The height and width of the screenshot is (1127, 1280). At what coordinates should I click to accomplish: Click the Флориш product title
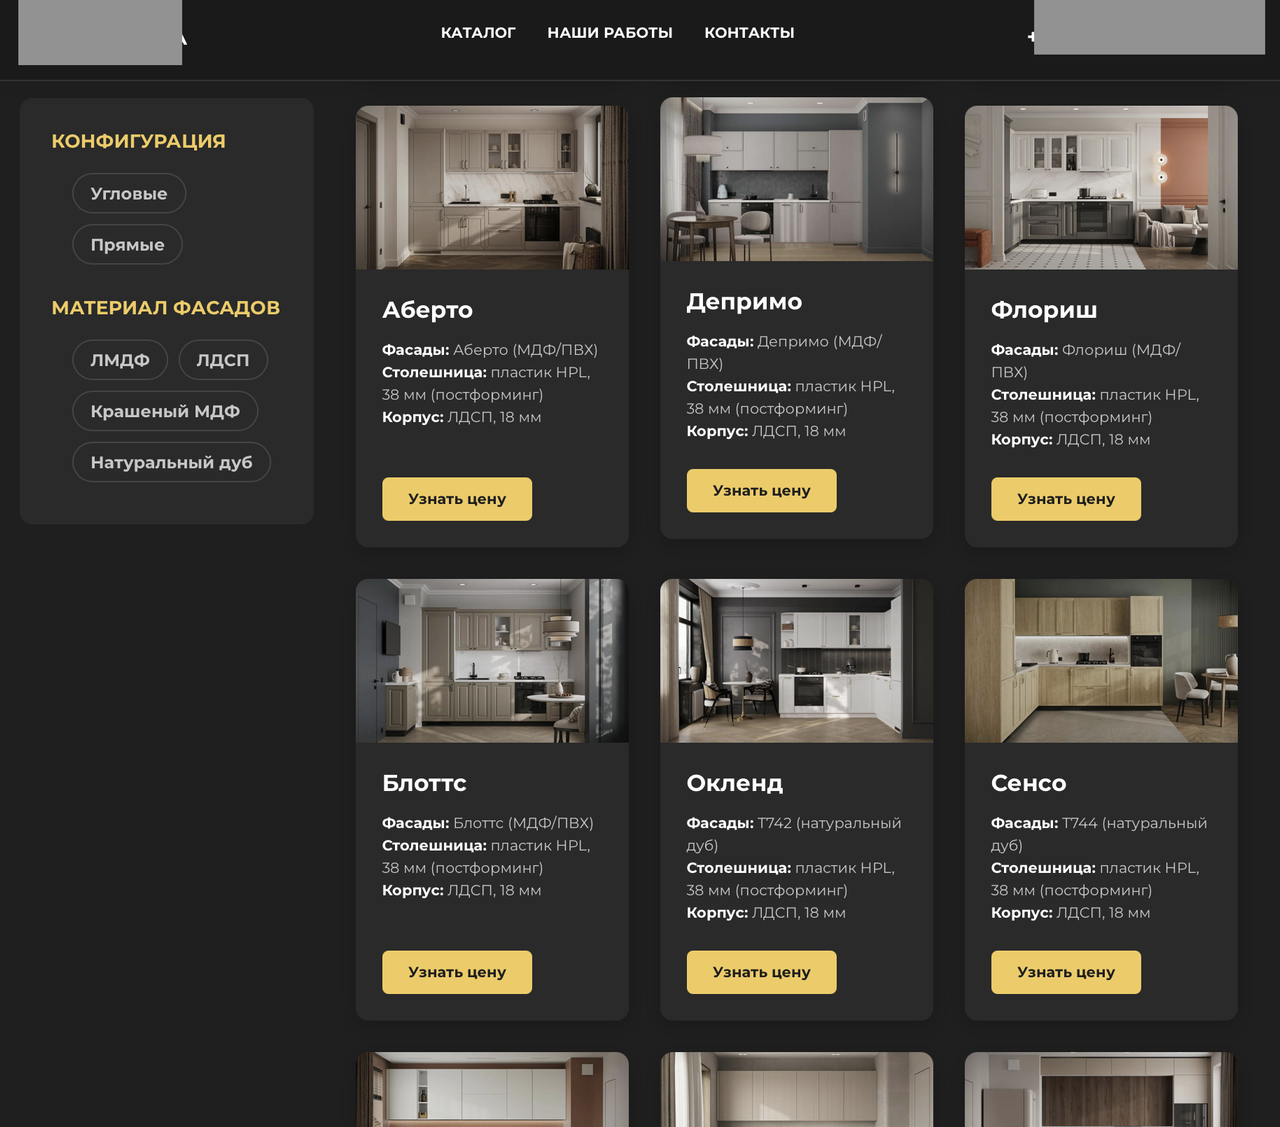pos(1044,310)
